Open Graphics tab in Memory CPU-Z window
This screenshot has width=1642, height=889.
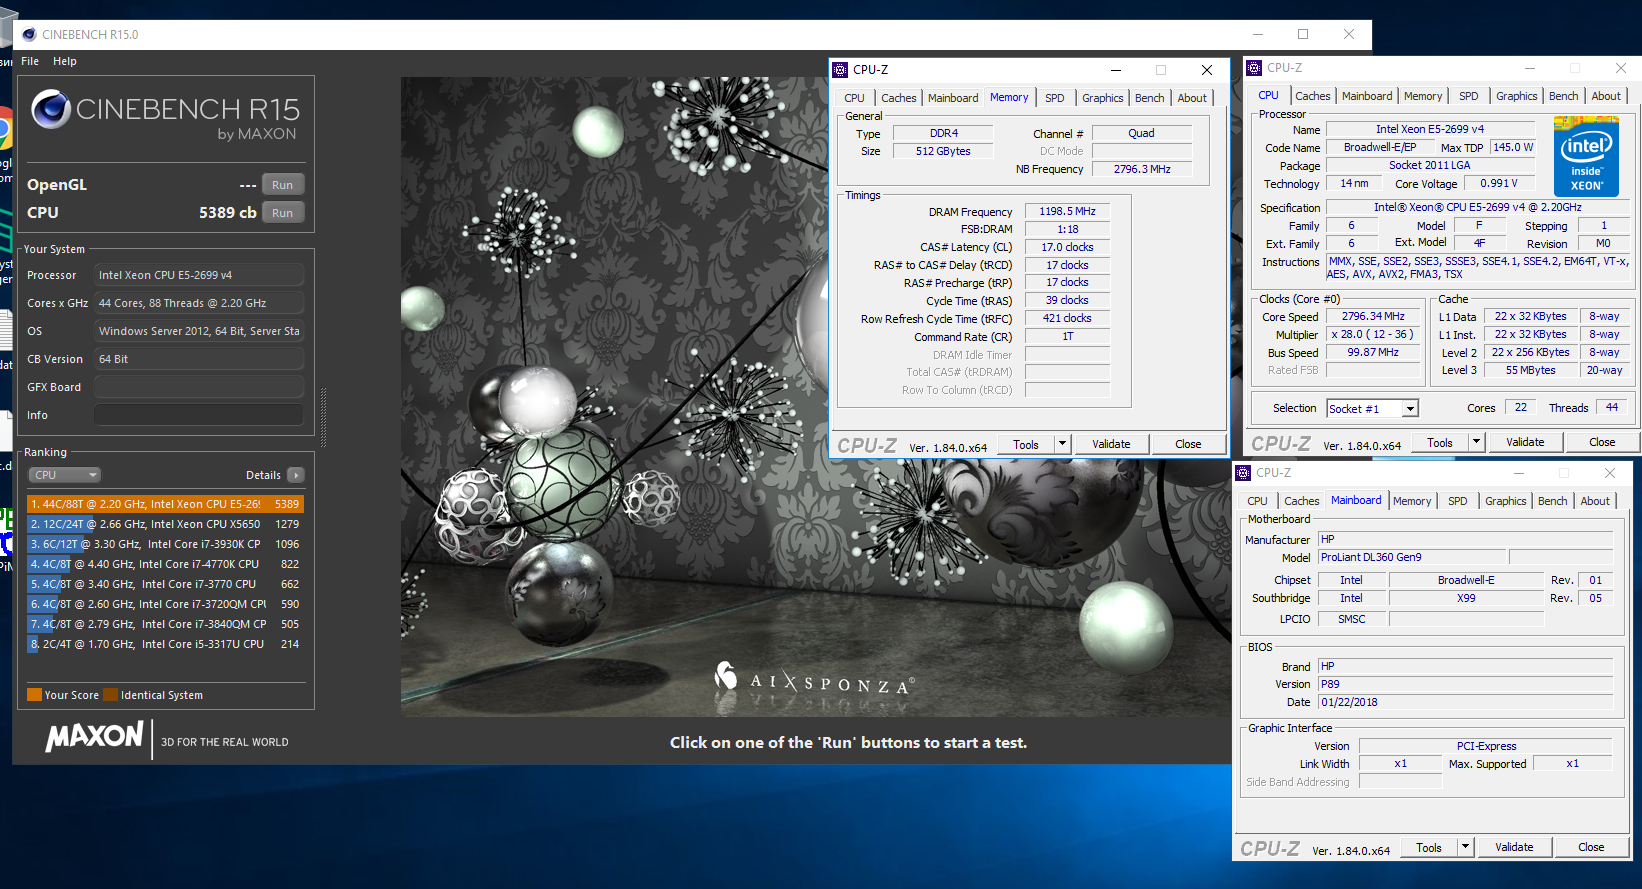coord(1102,98)
